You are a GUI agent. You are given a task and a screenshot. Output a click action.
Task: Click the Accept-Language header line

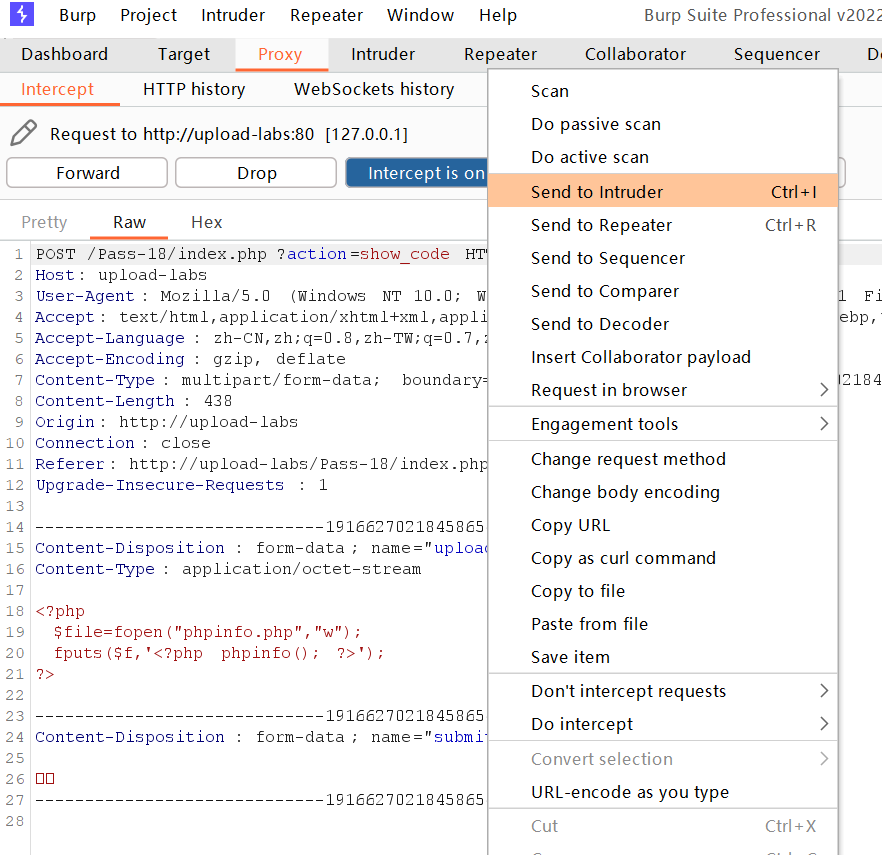click(261, 338)
